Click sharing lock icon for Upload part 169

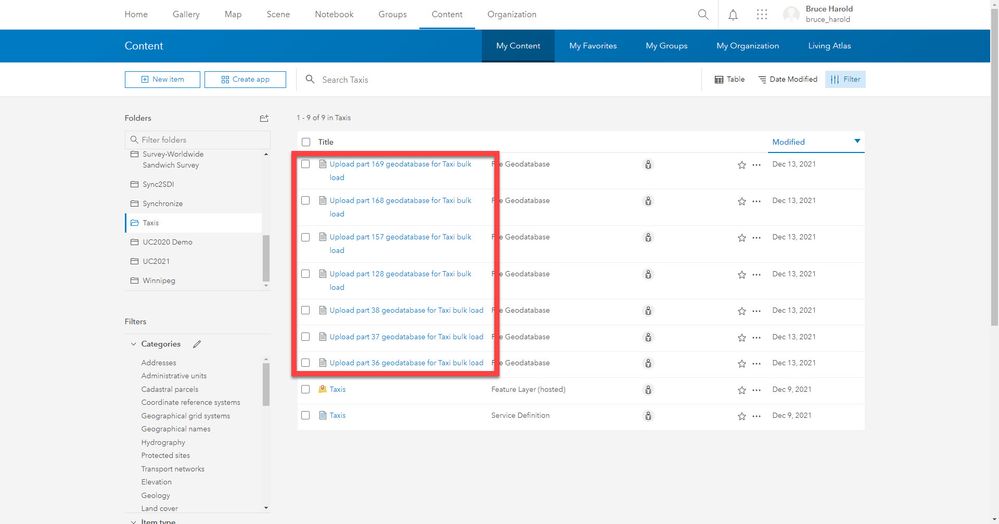[x=648, y=164]
